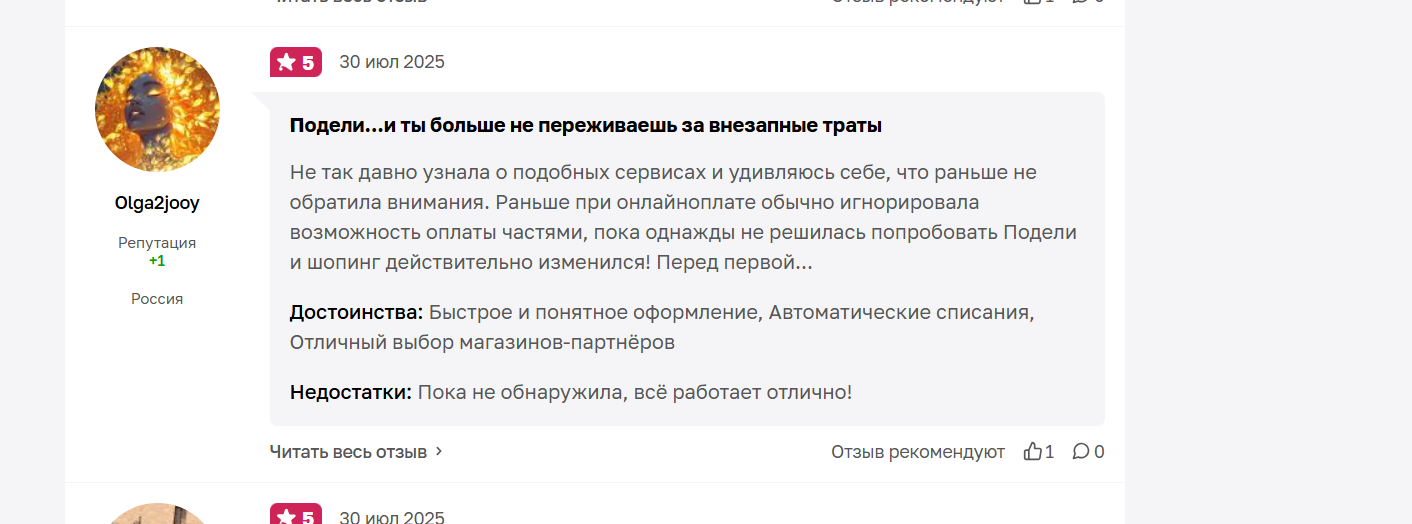Click the Репутация label under username

(x=157, y=243)
